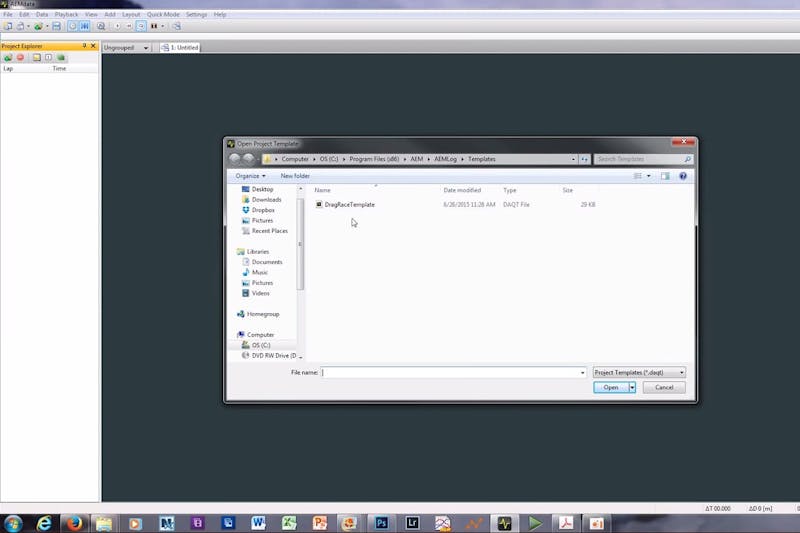Click the New folder button
This screenshot has height=533, width=800.
coord(295,176)
